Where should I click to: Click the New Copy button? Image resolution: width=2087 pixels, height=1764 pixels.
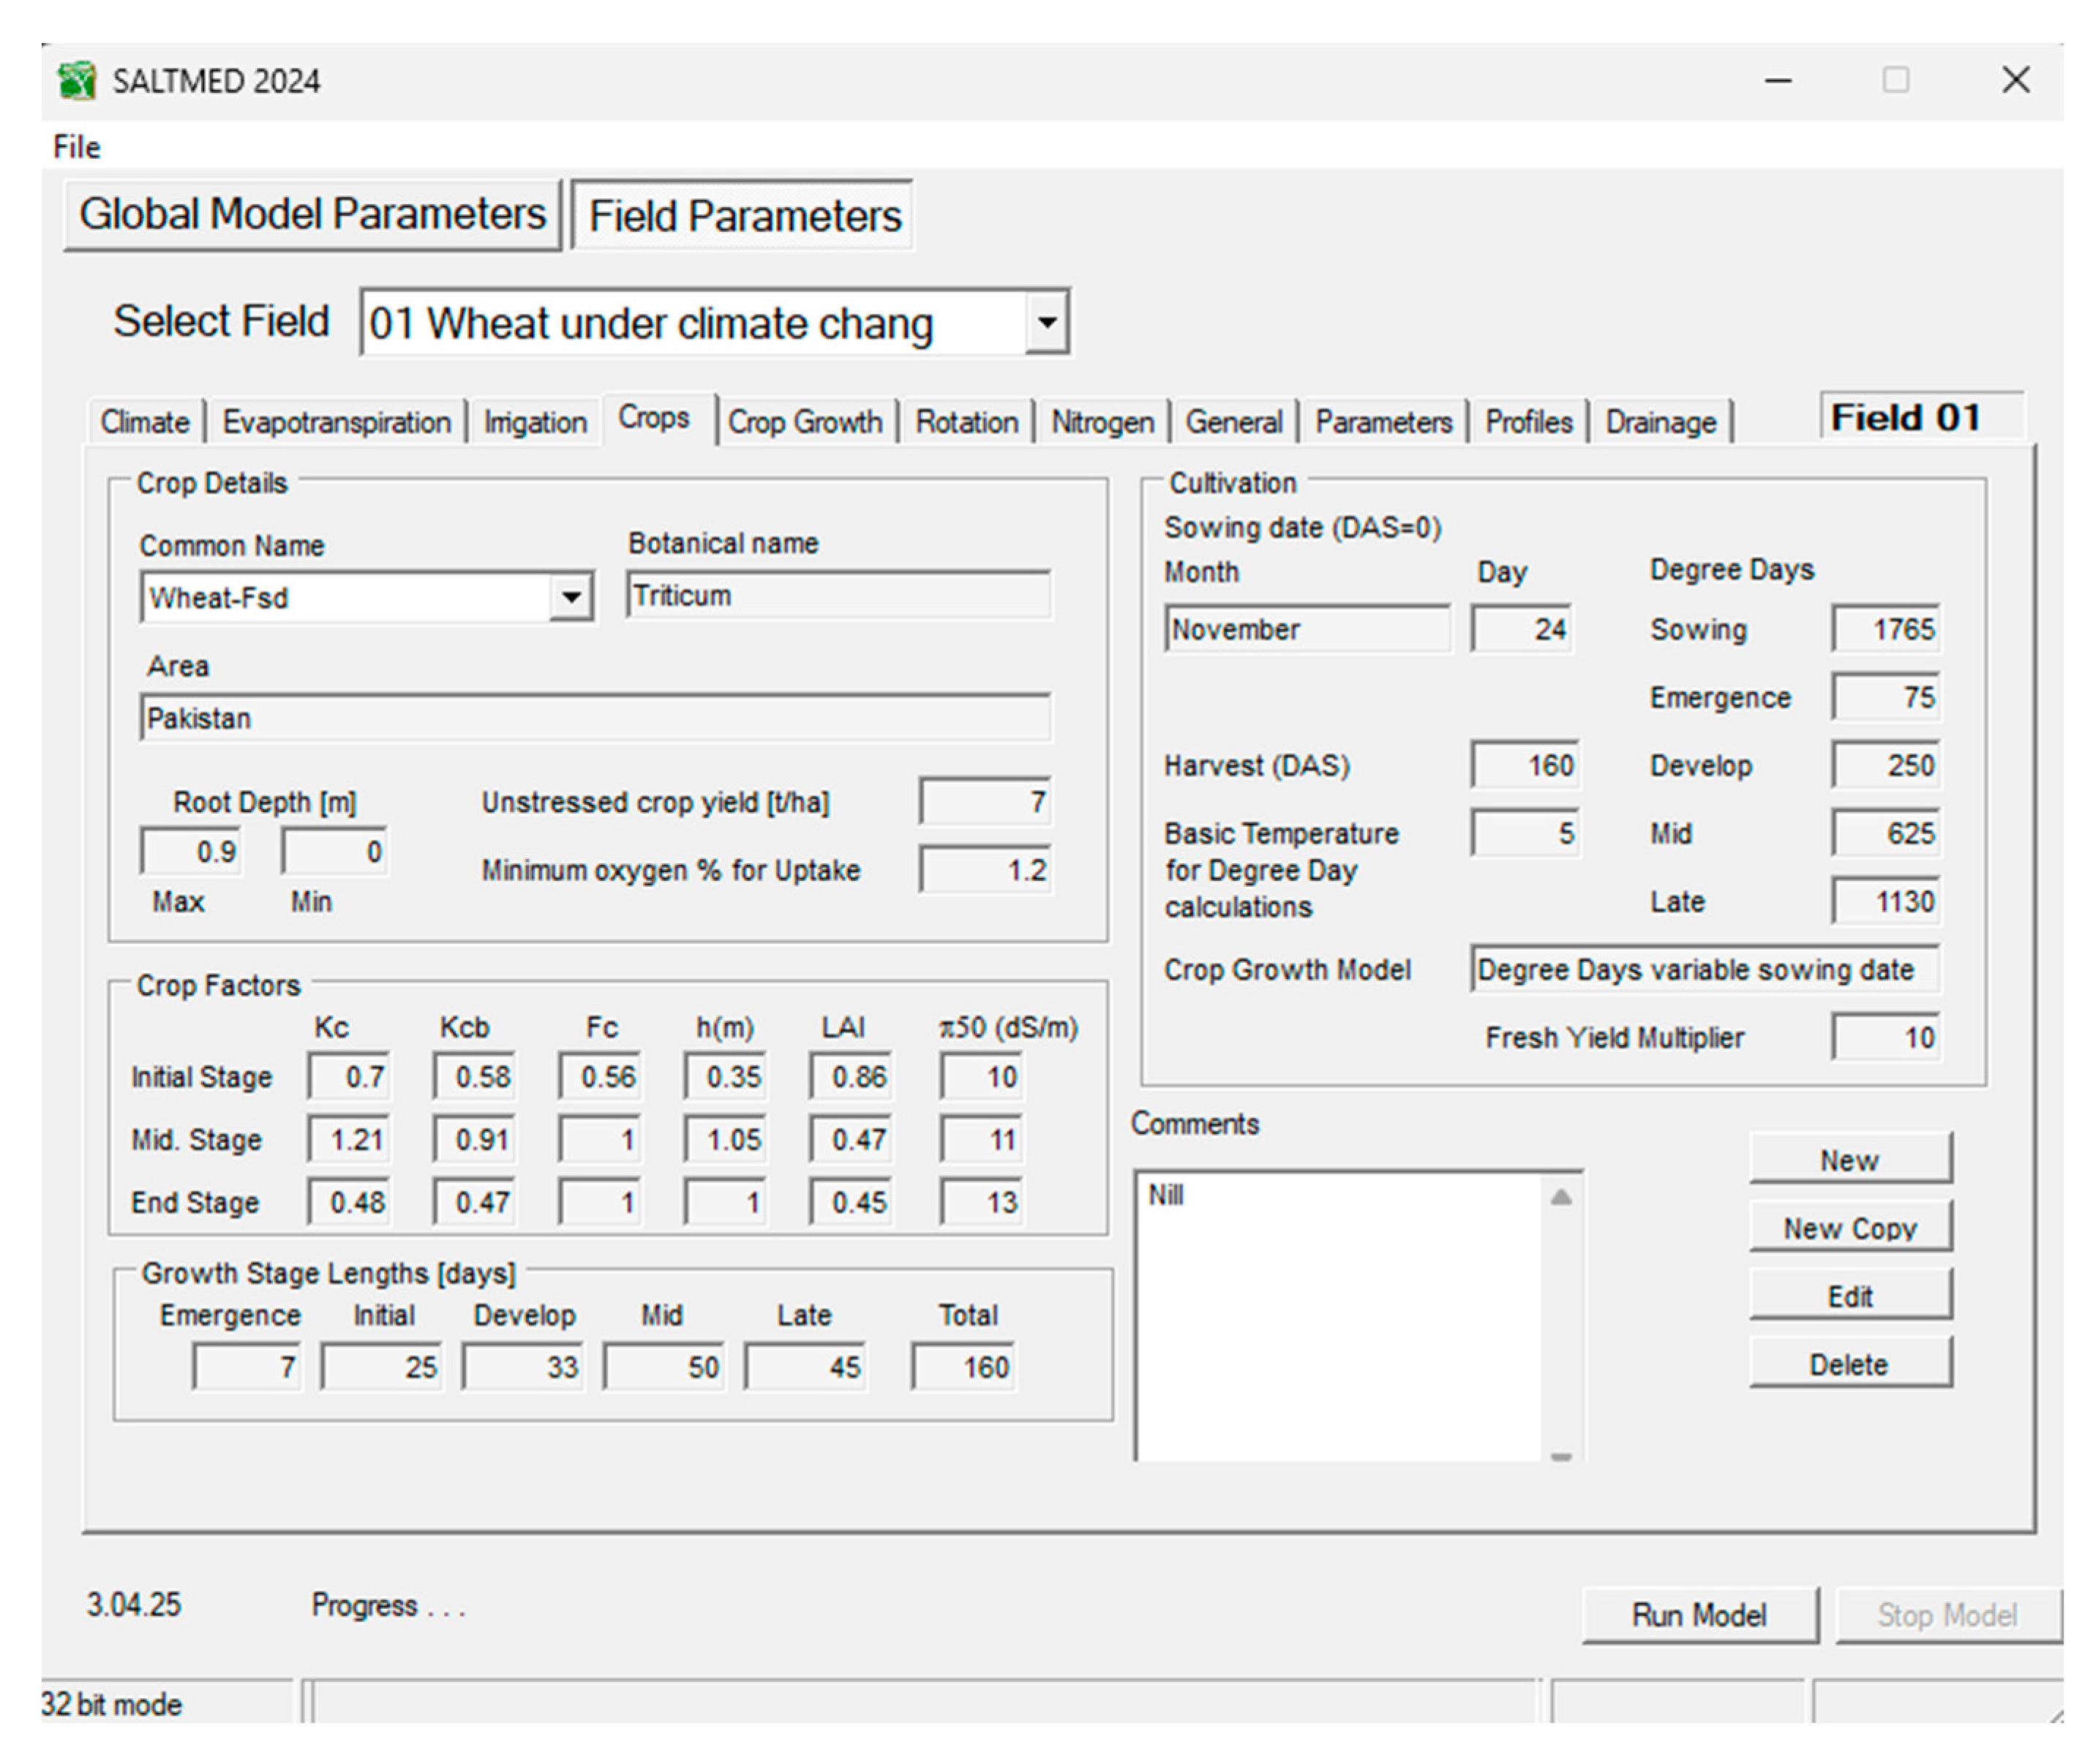click(x=1850, y=1227)
